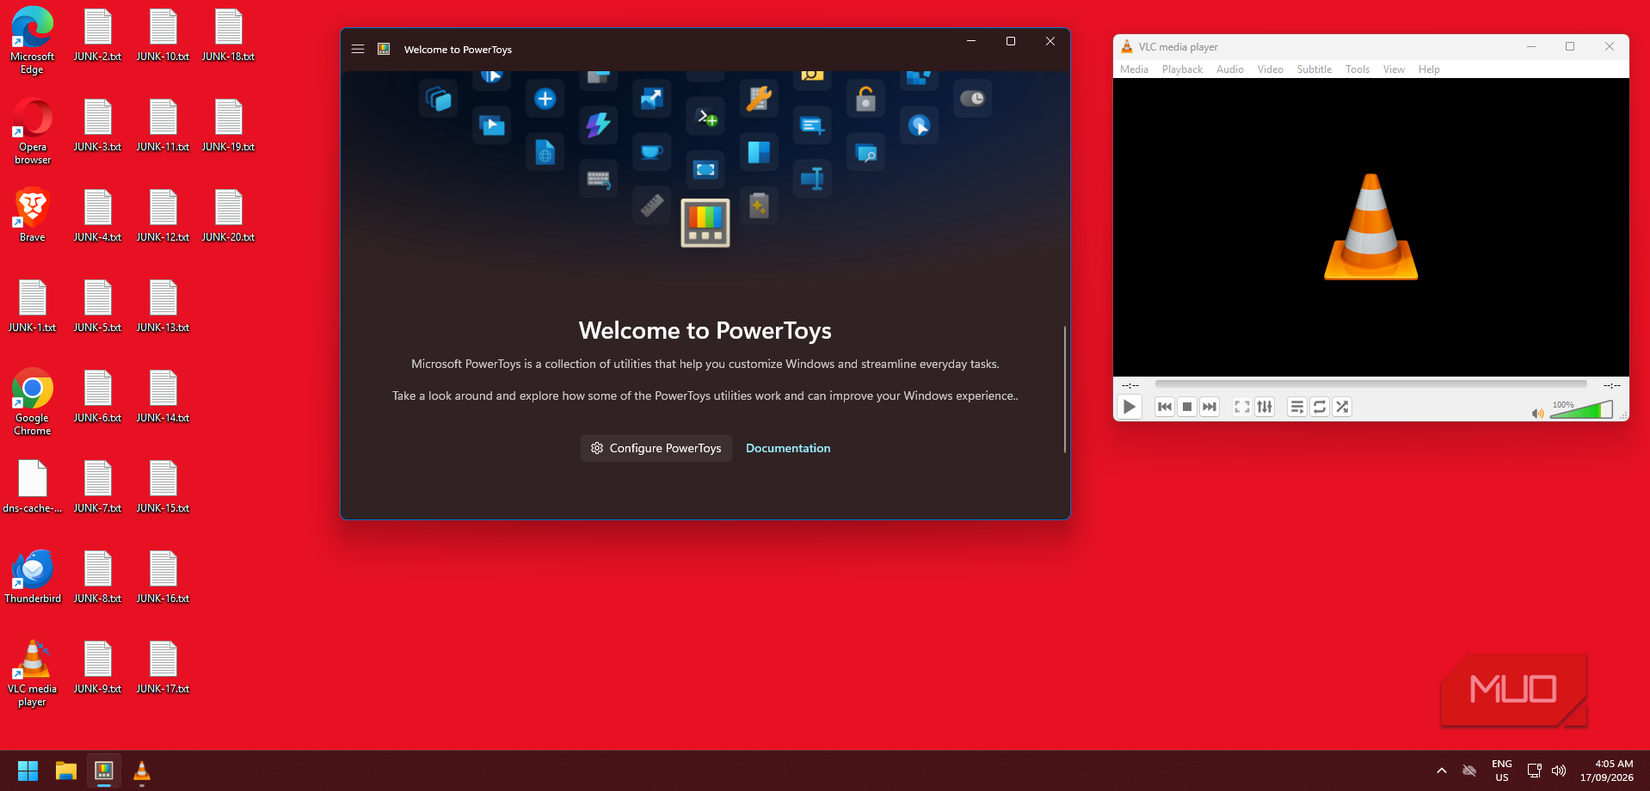Select JUNK-1.txt on the desktop
The image size is (1650, 791).
click(x=32, y=306)
